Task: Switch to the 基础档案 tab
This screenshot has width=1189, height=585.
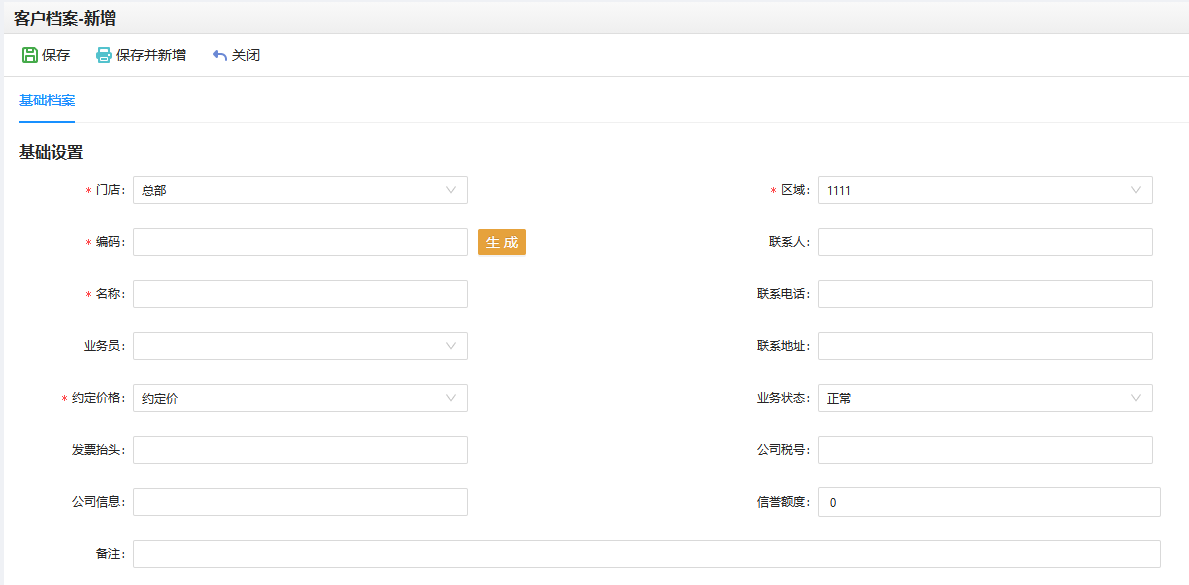Action: (47, 101)
